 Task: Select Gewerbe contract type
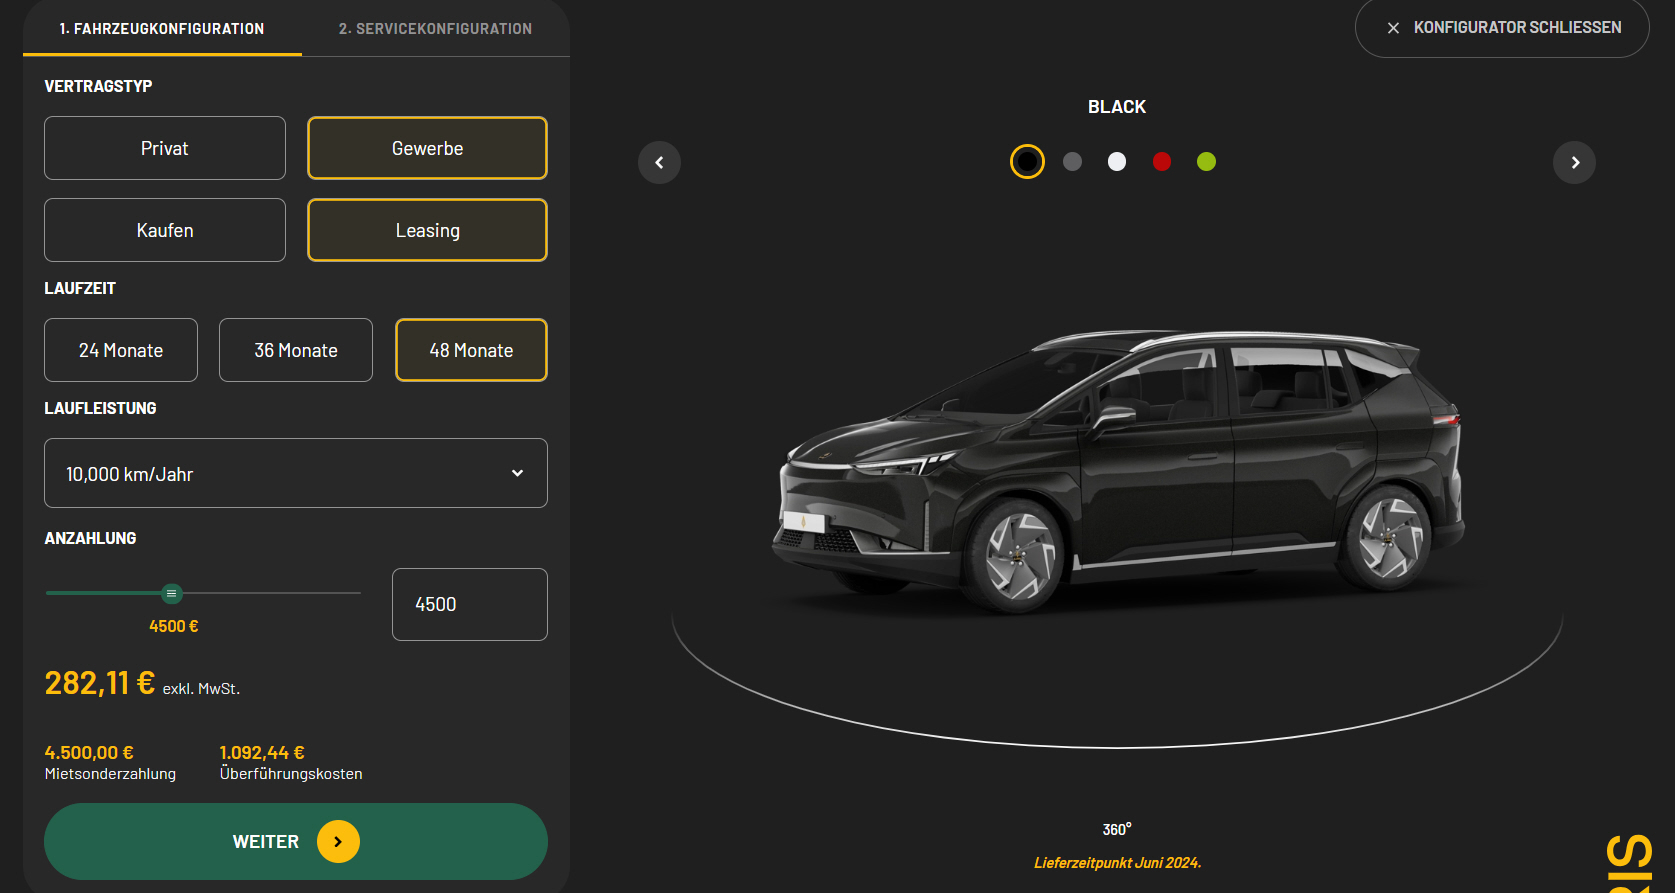click(427, 148)
